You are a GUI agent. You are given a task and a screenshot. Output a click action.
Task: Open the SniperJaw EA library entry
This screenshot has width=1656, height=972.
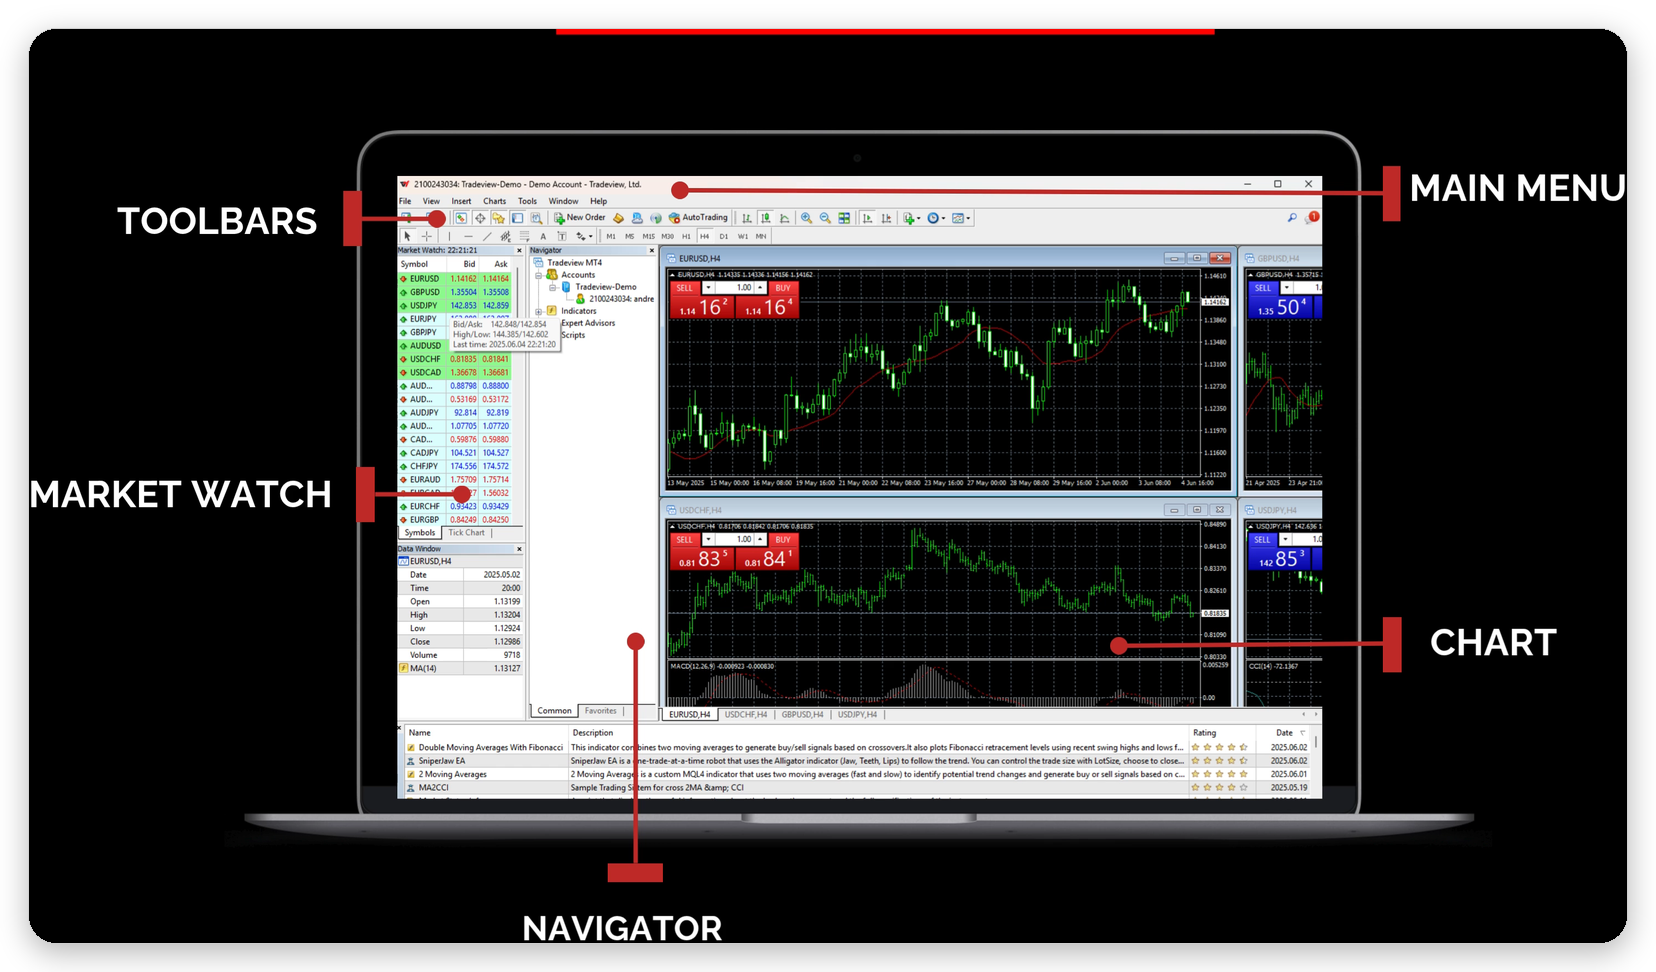point(441,761)
